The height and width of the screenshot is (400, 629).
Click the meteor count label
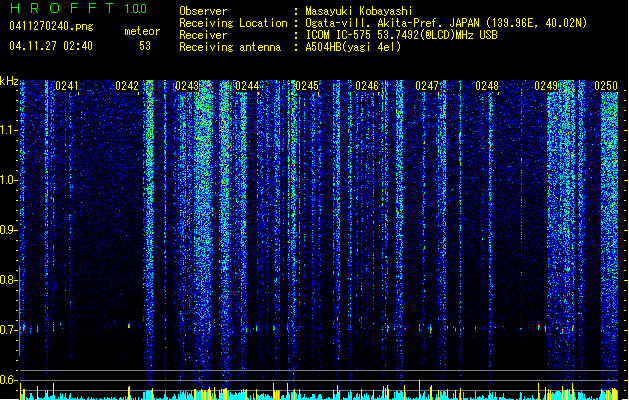pyautogui.click(x=142, y=31)
